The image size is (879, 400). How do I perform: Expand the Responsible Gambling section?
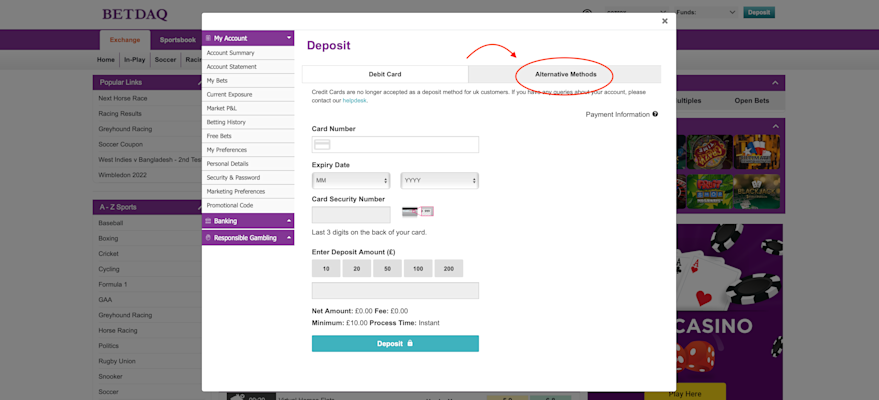tap(289, 238)
